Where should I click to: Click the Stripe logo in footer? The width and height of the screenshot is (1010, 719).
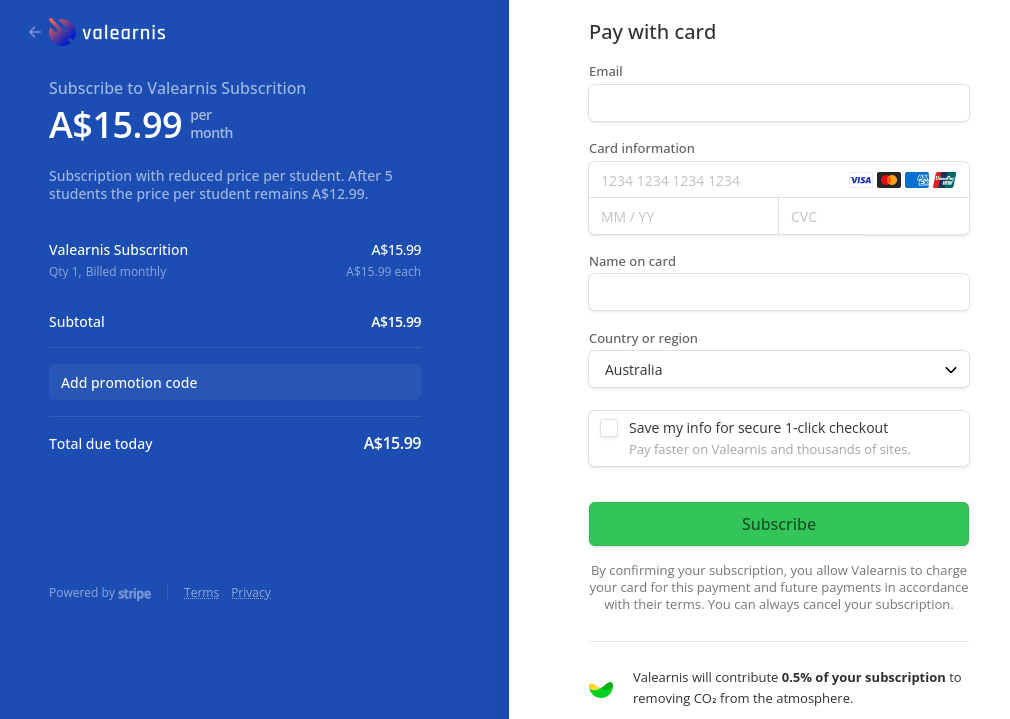pos(134,594)
